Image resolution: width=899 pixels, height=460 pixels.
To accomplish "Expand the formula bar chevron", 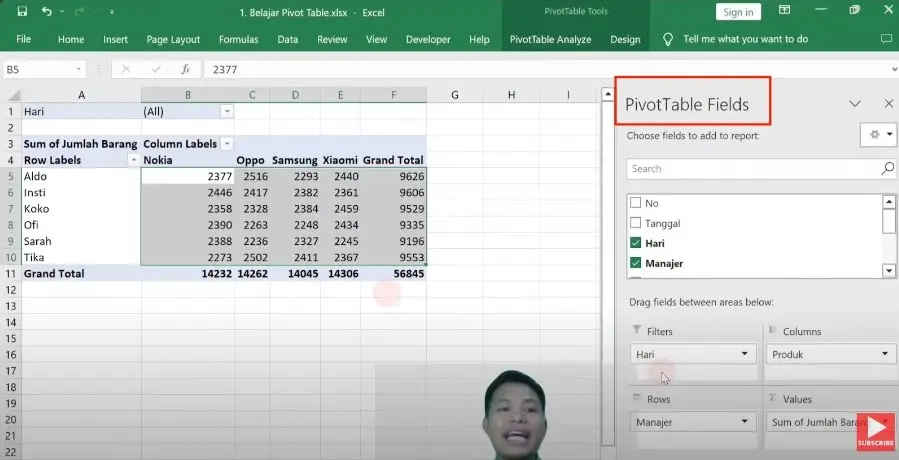I will (x=894, y=69).
